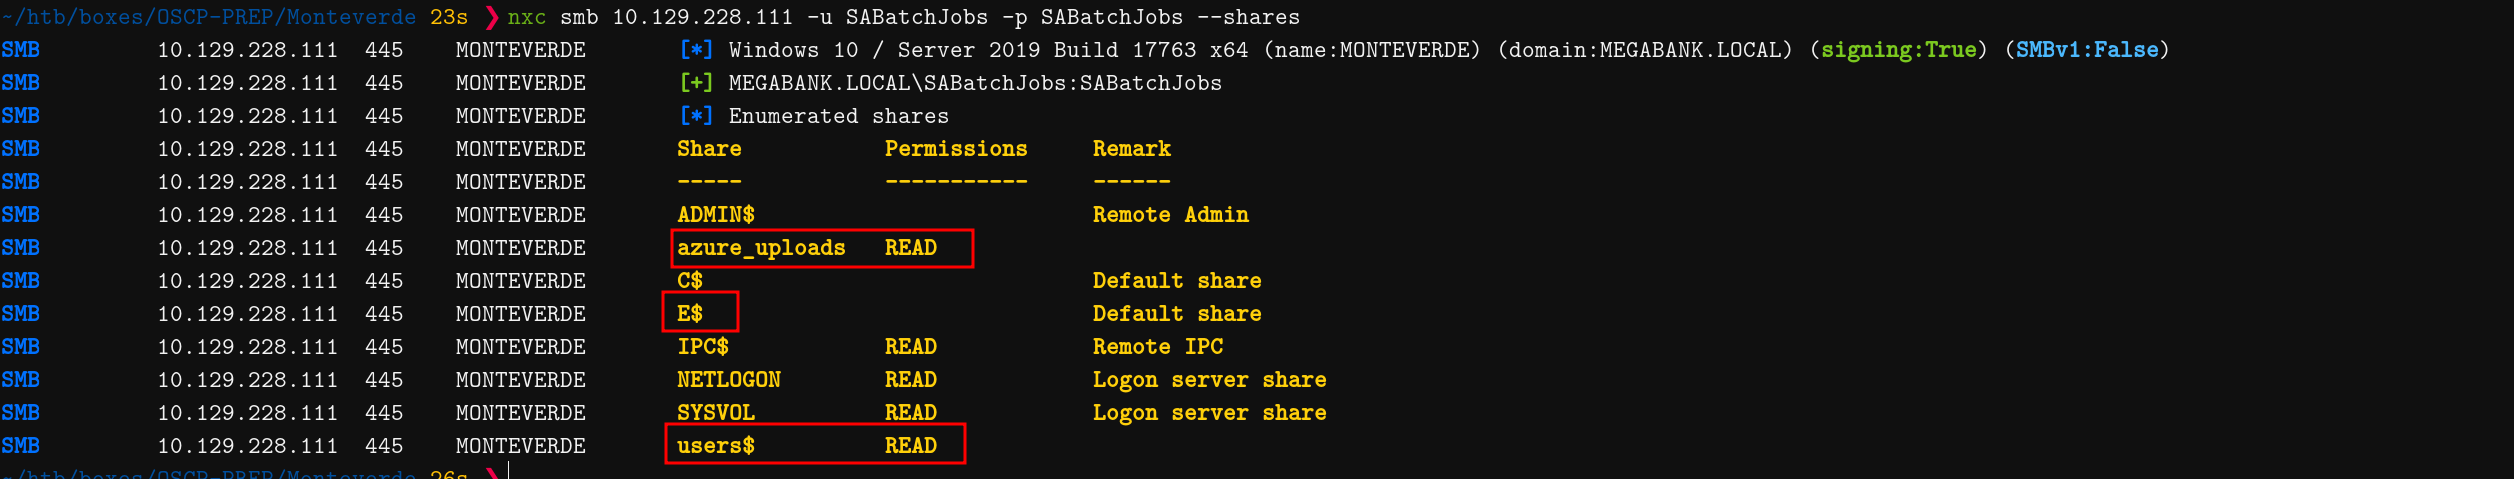Click the READ permission next to users$
2514x479 pixels.
pyautogui.click(x=911, y=446)
